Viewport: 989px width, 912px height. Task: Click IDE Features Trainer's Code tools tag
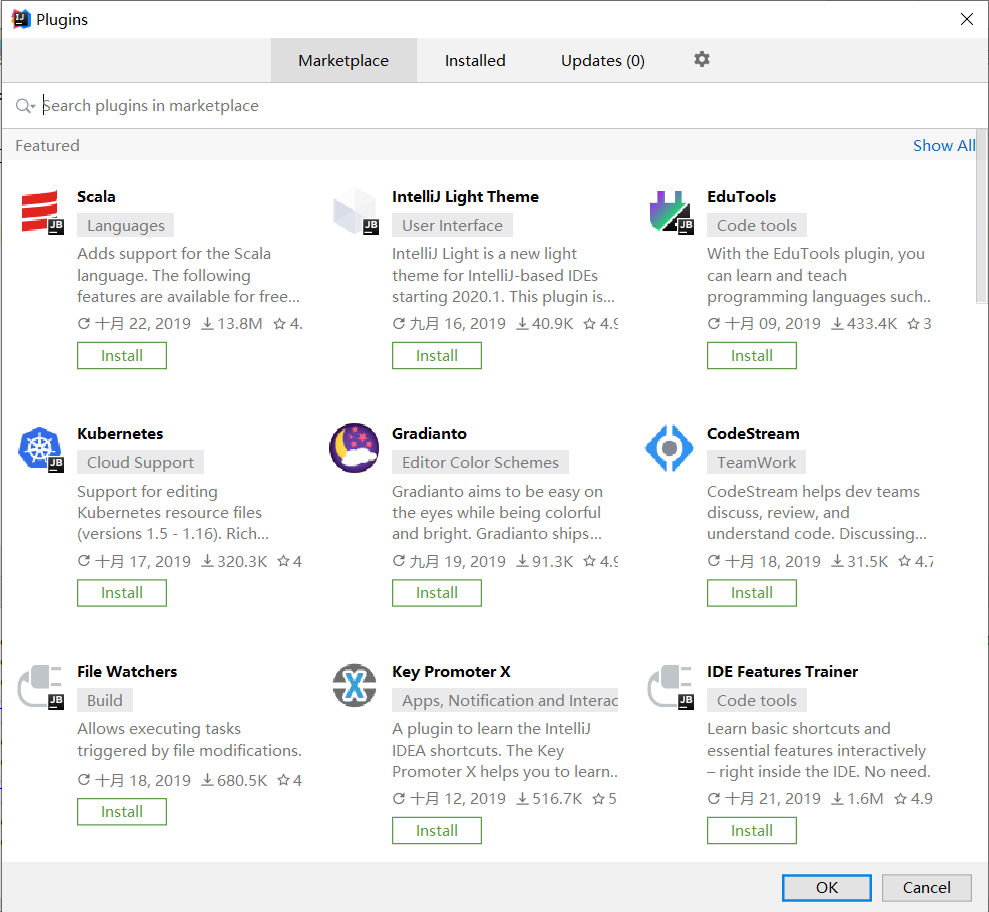[756, 701]
